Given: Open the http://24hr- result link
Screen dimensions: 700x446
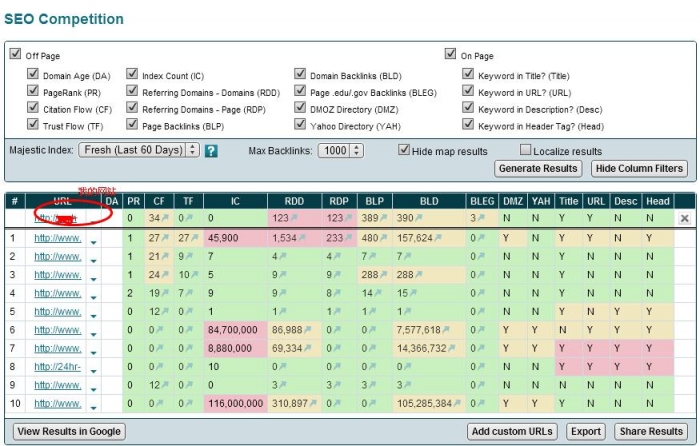Looking at the screenshot, I should click(58, 367).
